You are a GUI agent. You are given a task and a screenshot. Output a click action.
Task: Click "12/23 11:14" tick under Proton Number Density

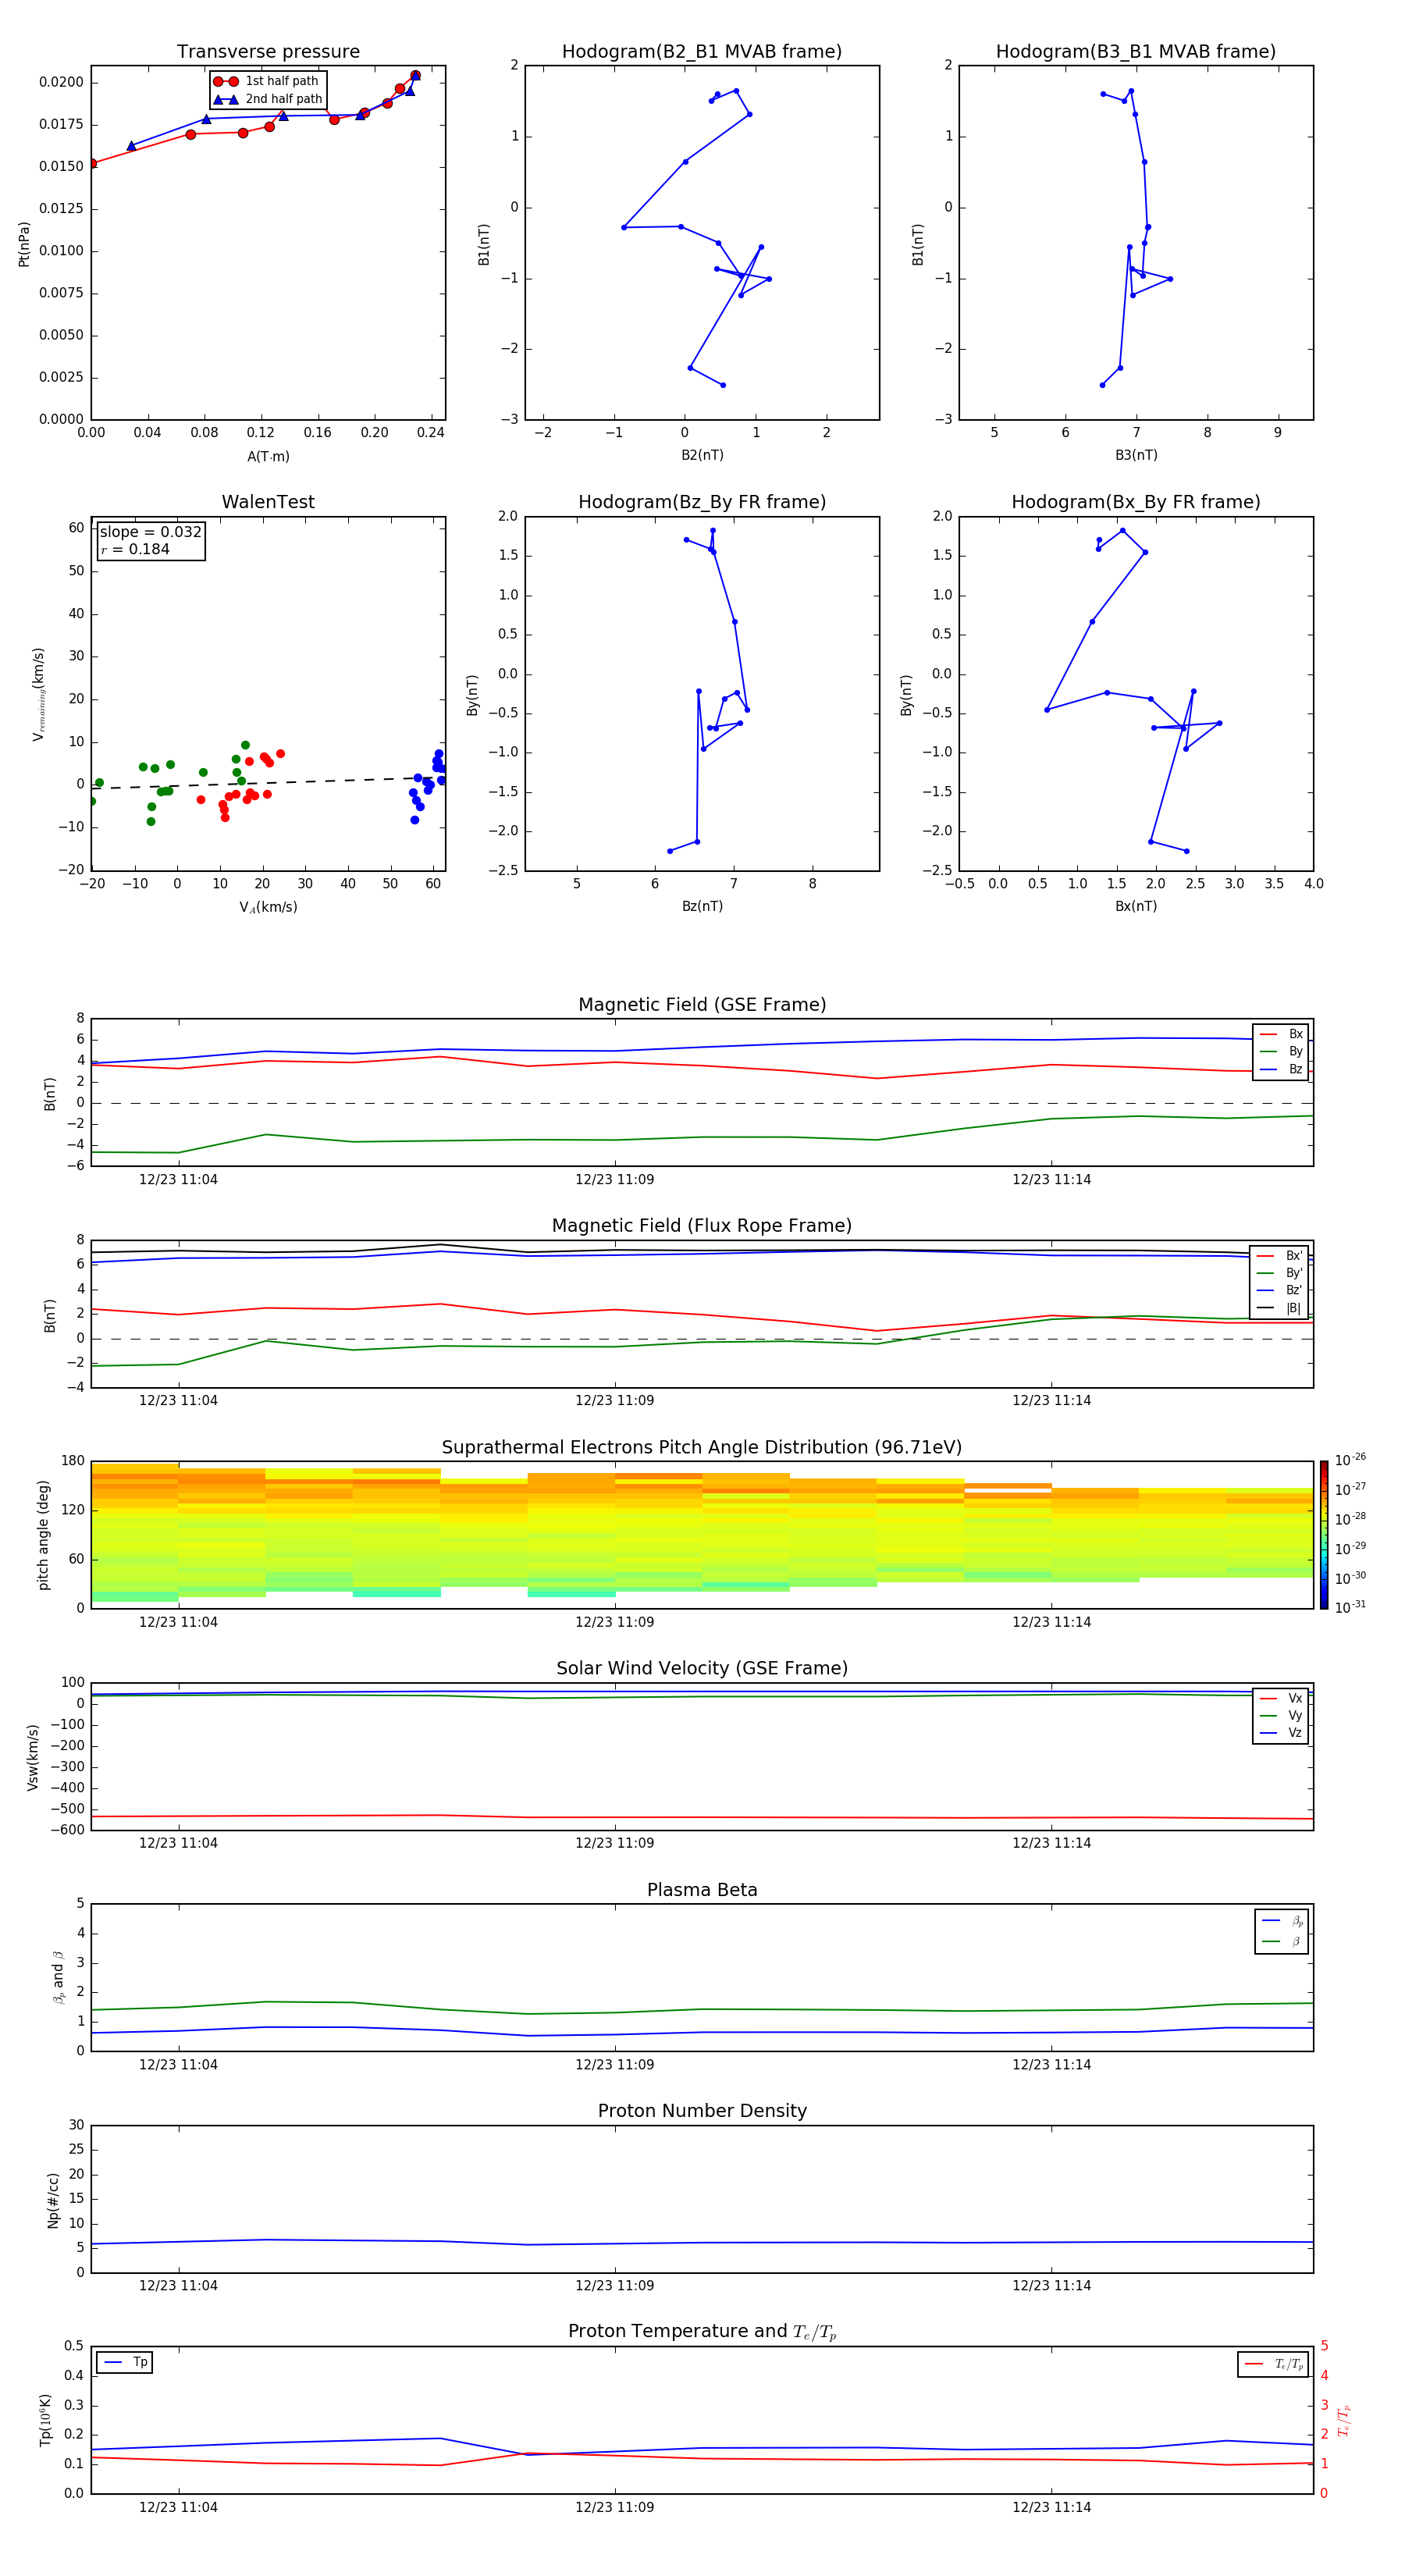pos(1051,2285)
